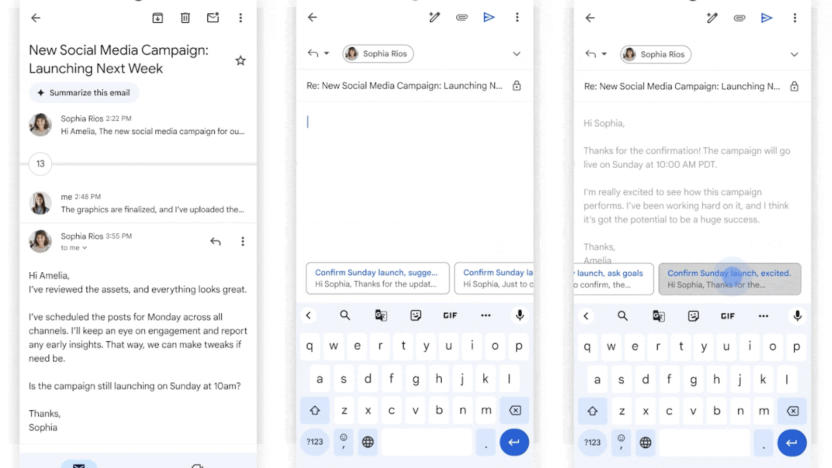The width and height of the screenshot is (832, 468).
Task: Open the reply type dropdown in the empty draft
Action: pyautogui.click(x=318, y=54)
